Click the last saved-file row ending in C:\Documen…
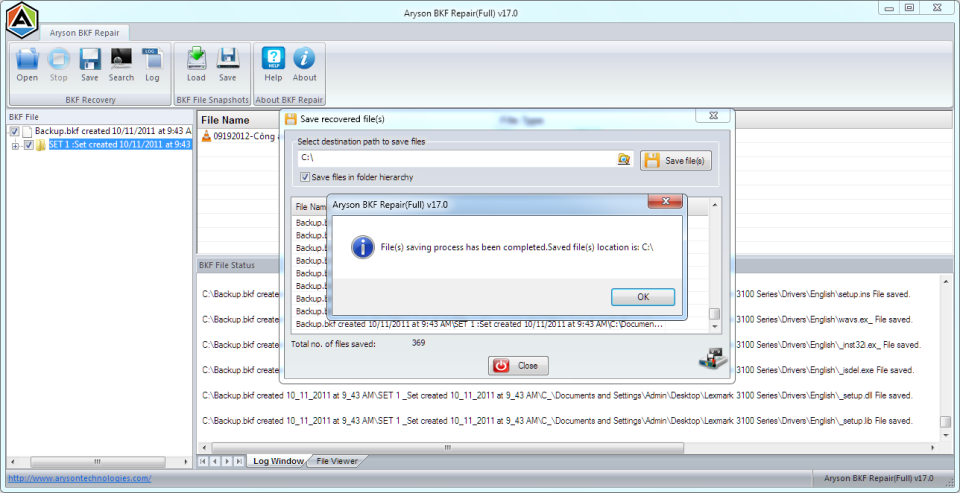 pyautogui.click(x=479, y=324)
